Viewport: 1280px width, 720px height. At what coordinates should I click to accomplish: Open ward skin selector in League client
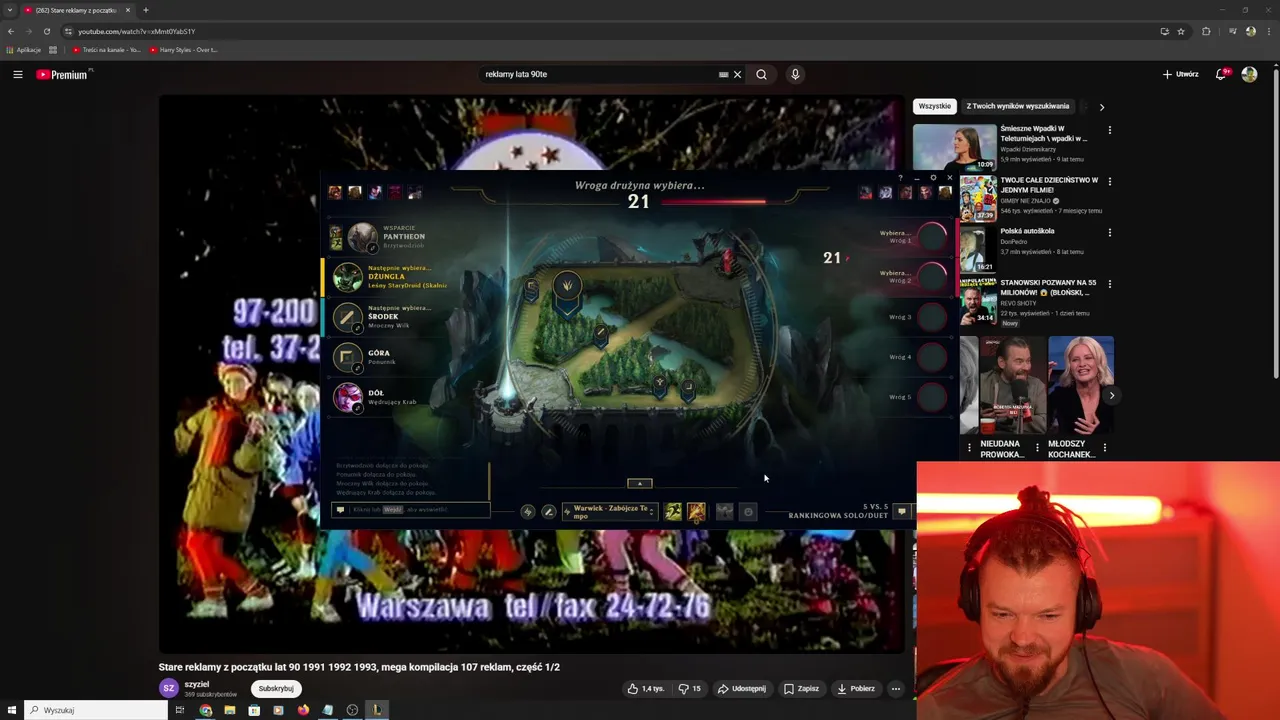click(x=724, y=512)
